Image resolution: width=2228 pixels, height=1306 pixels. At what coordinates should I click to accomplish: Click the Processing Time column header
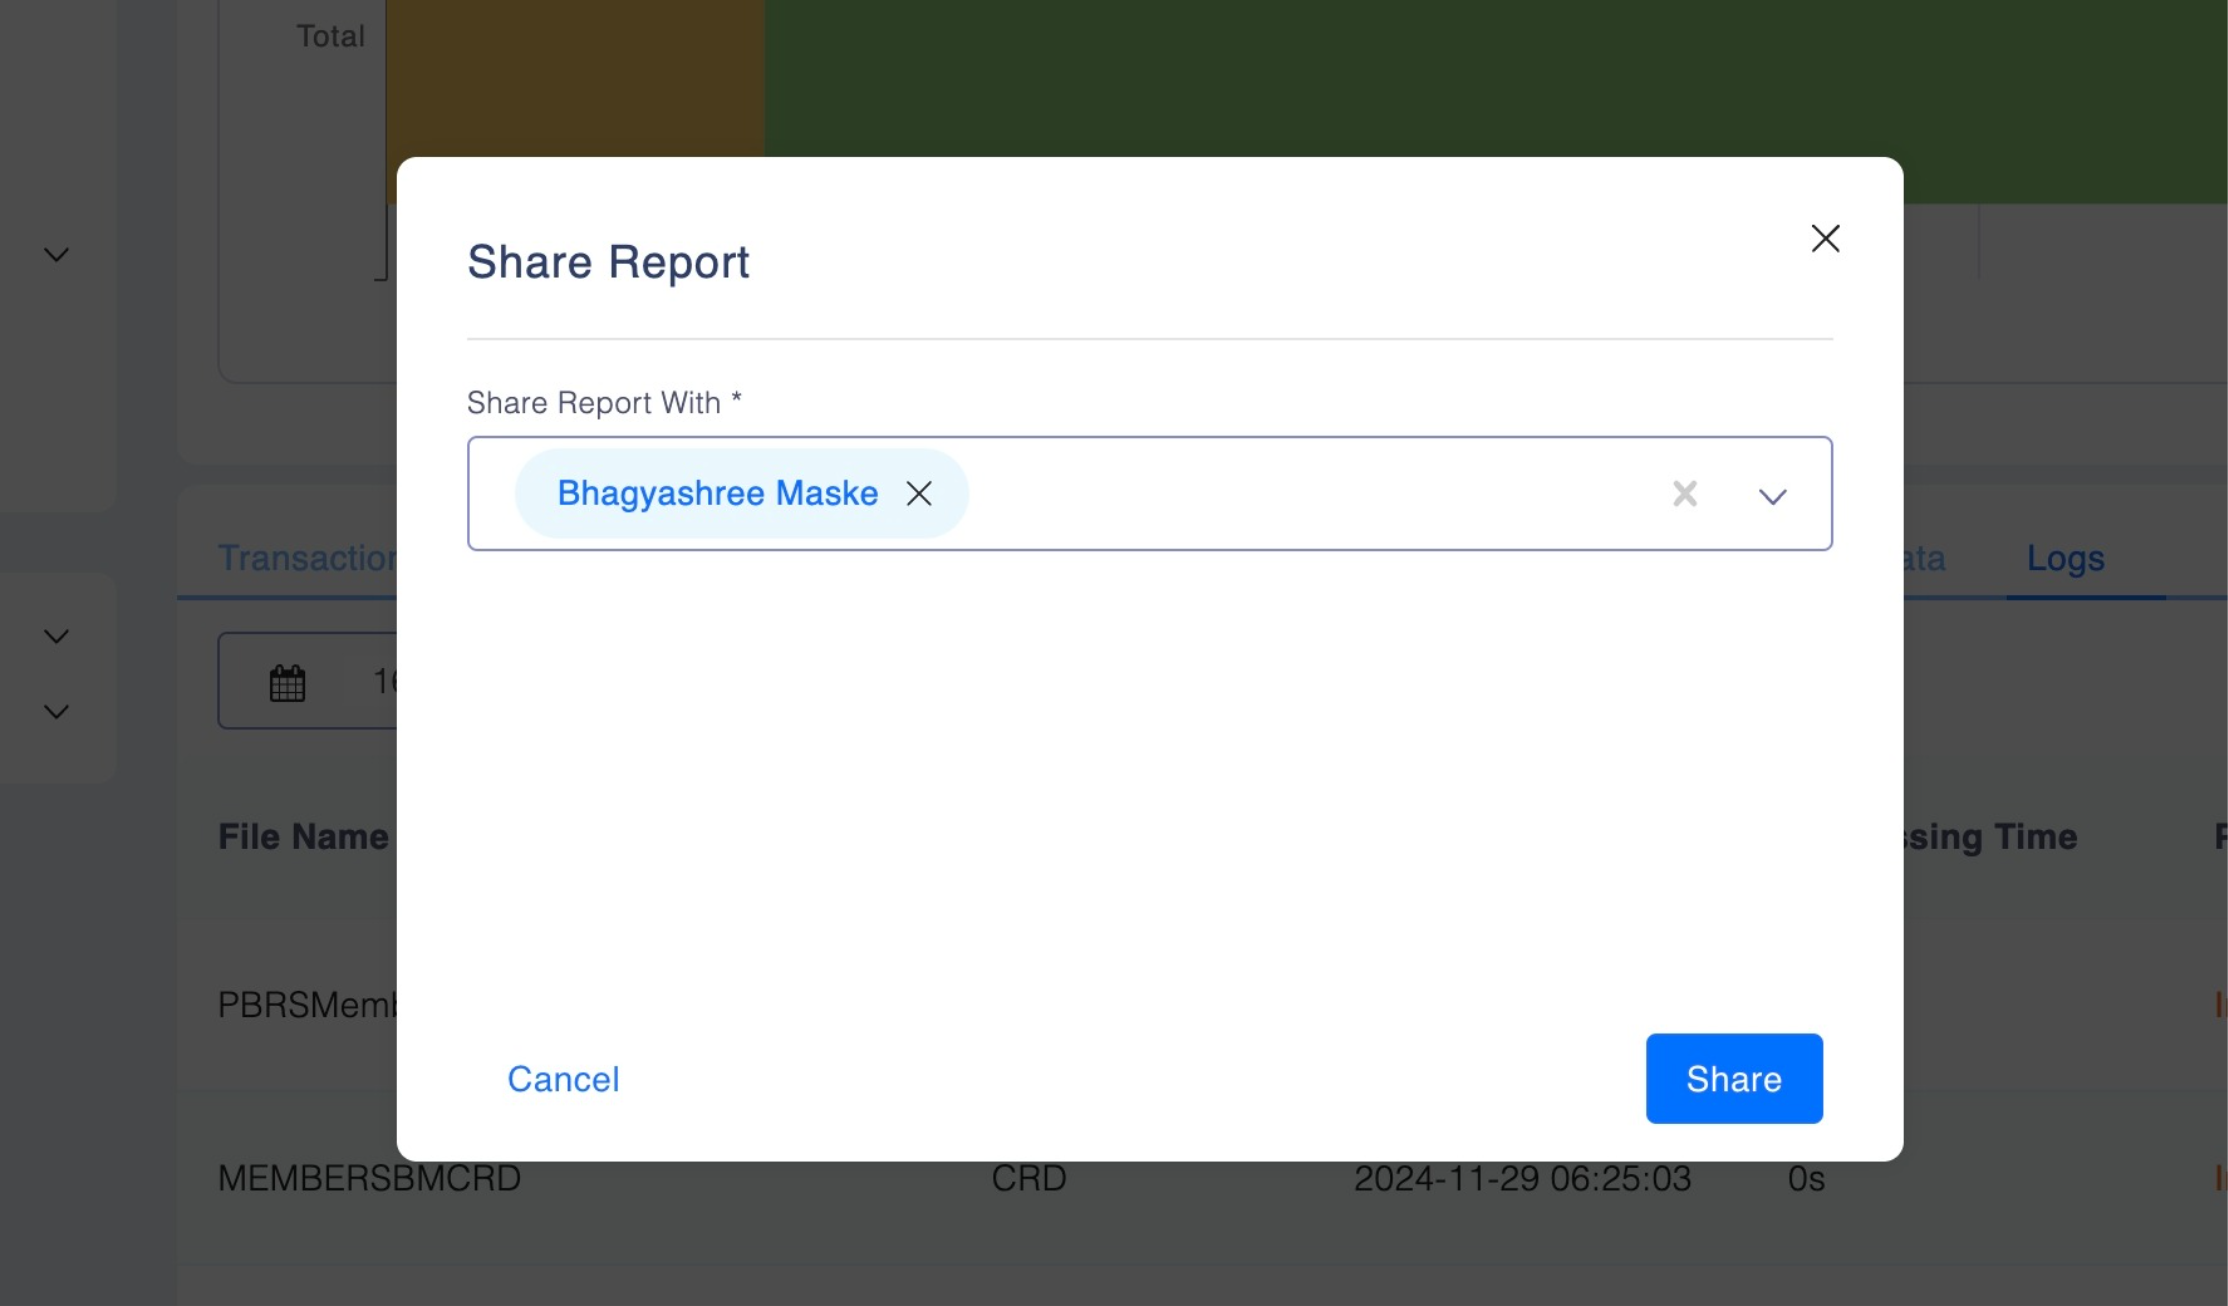click(1990, 836)
